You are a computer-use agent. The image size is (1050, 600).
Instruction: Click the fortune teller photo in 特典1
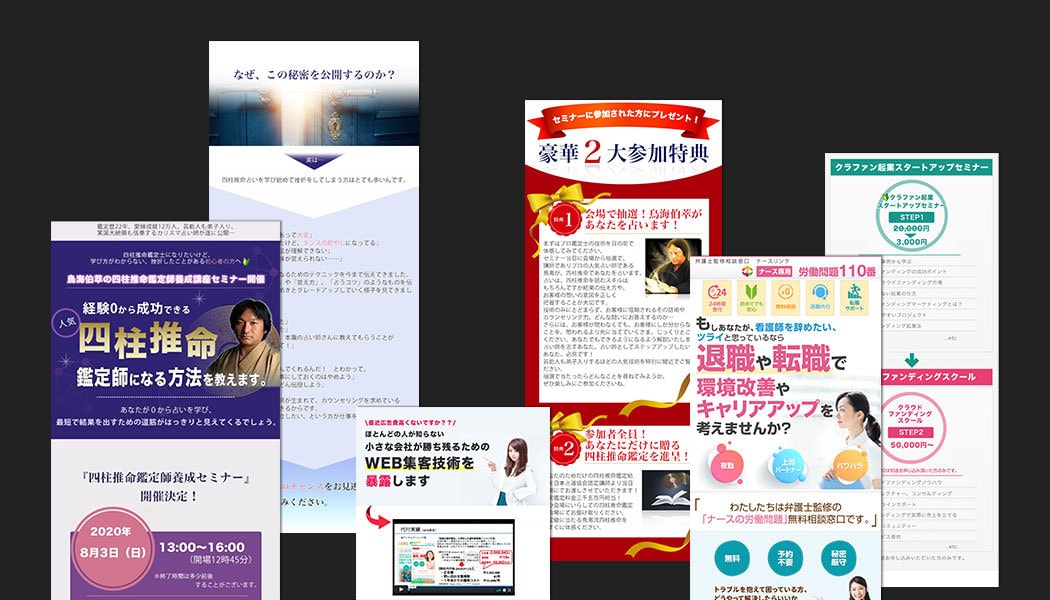tap(672, 266)
